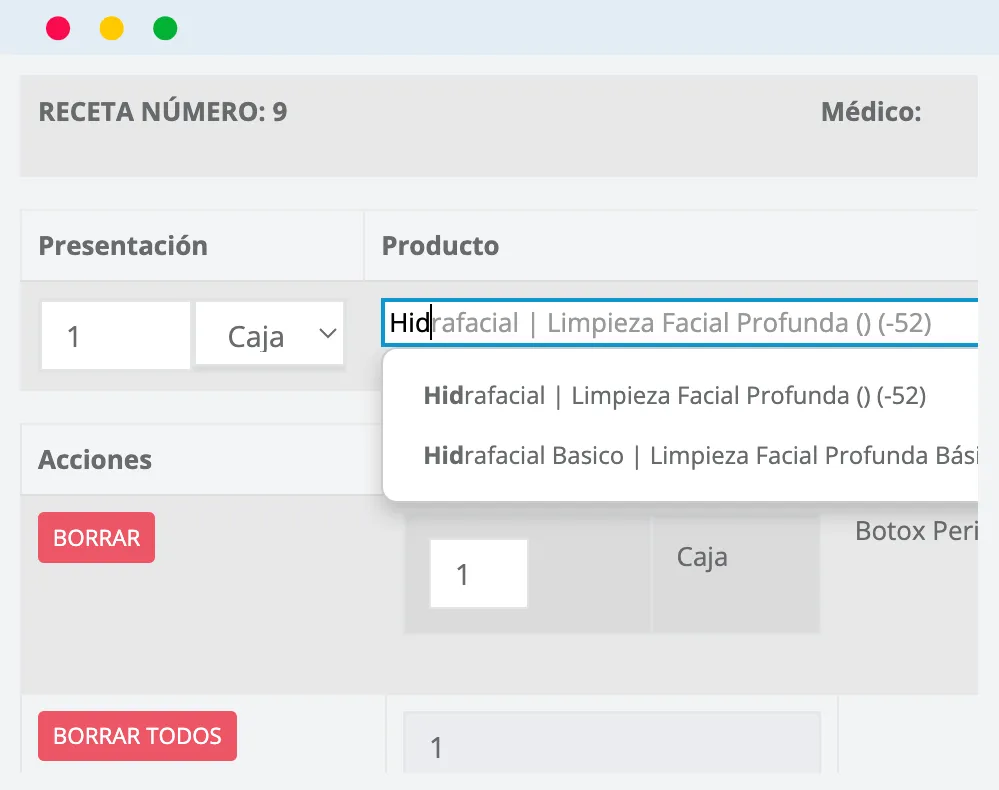Click the red close window dot
This screenshot has height=790, width=999.
coord(58,29)
